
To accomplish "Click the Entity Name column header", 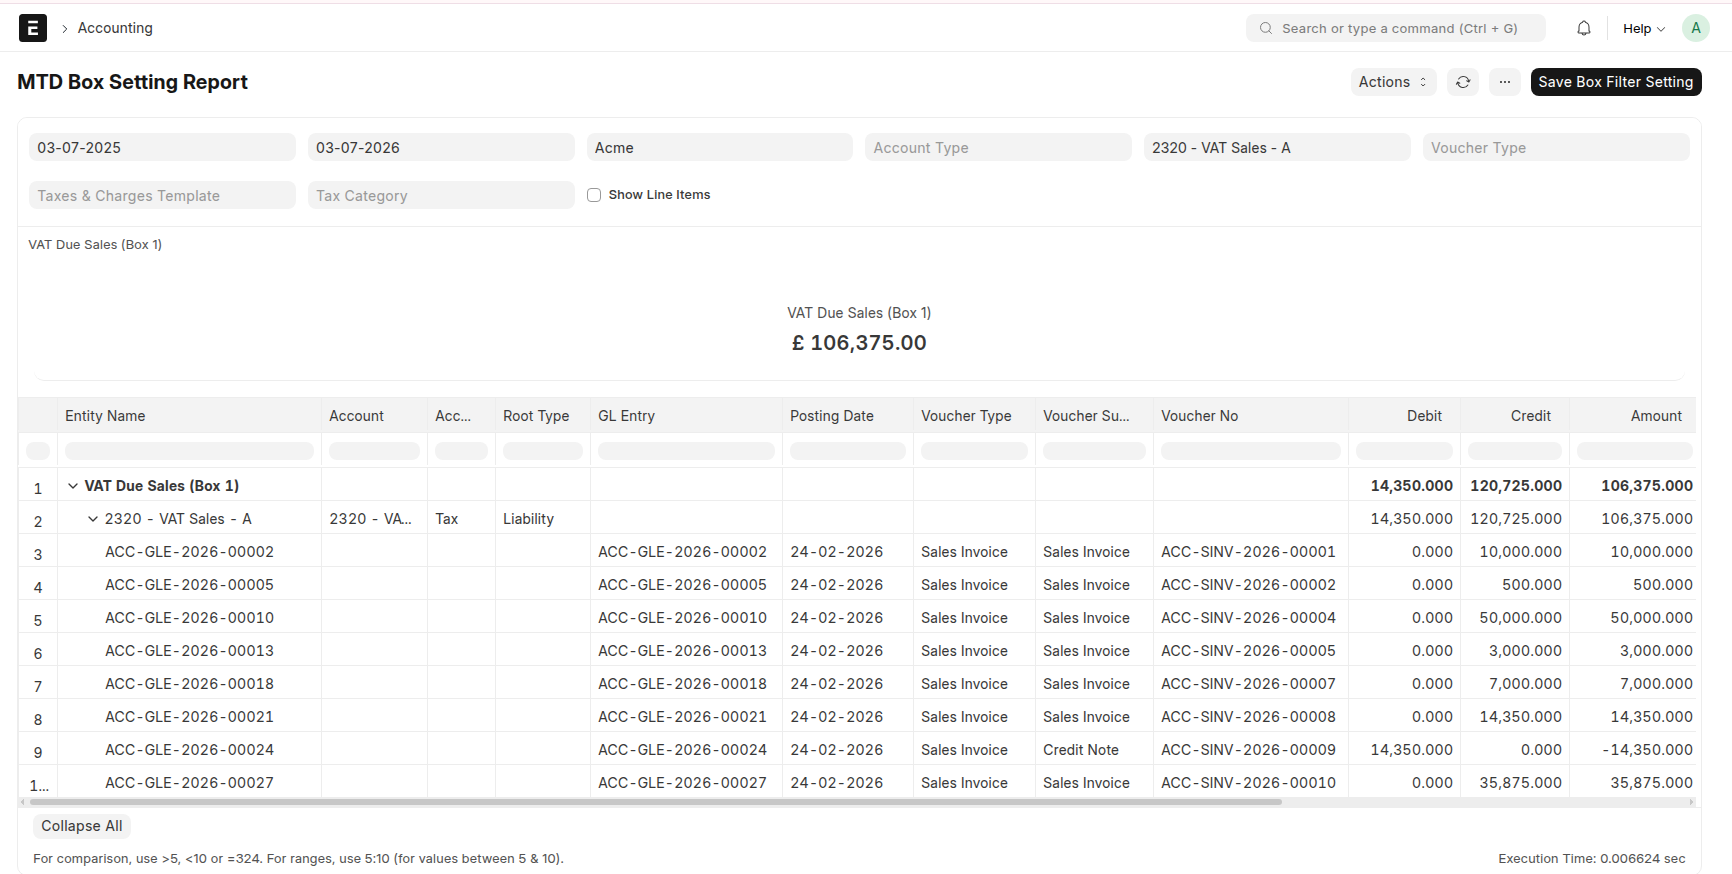I will tap(189, 416).
